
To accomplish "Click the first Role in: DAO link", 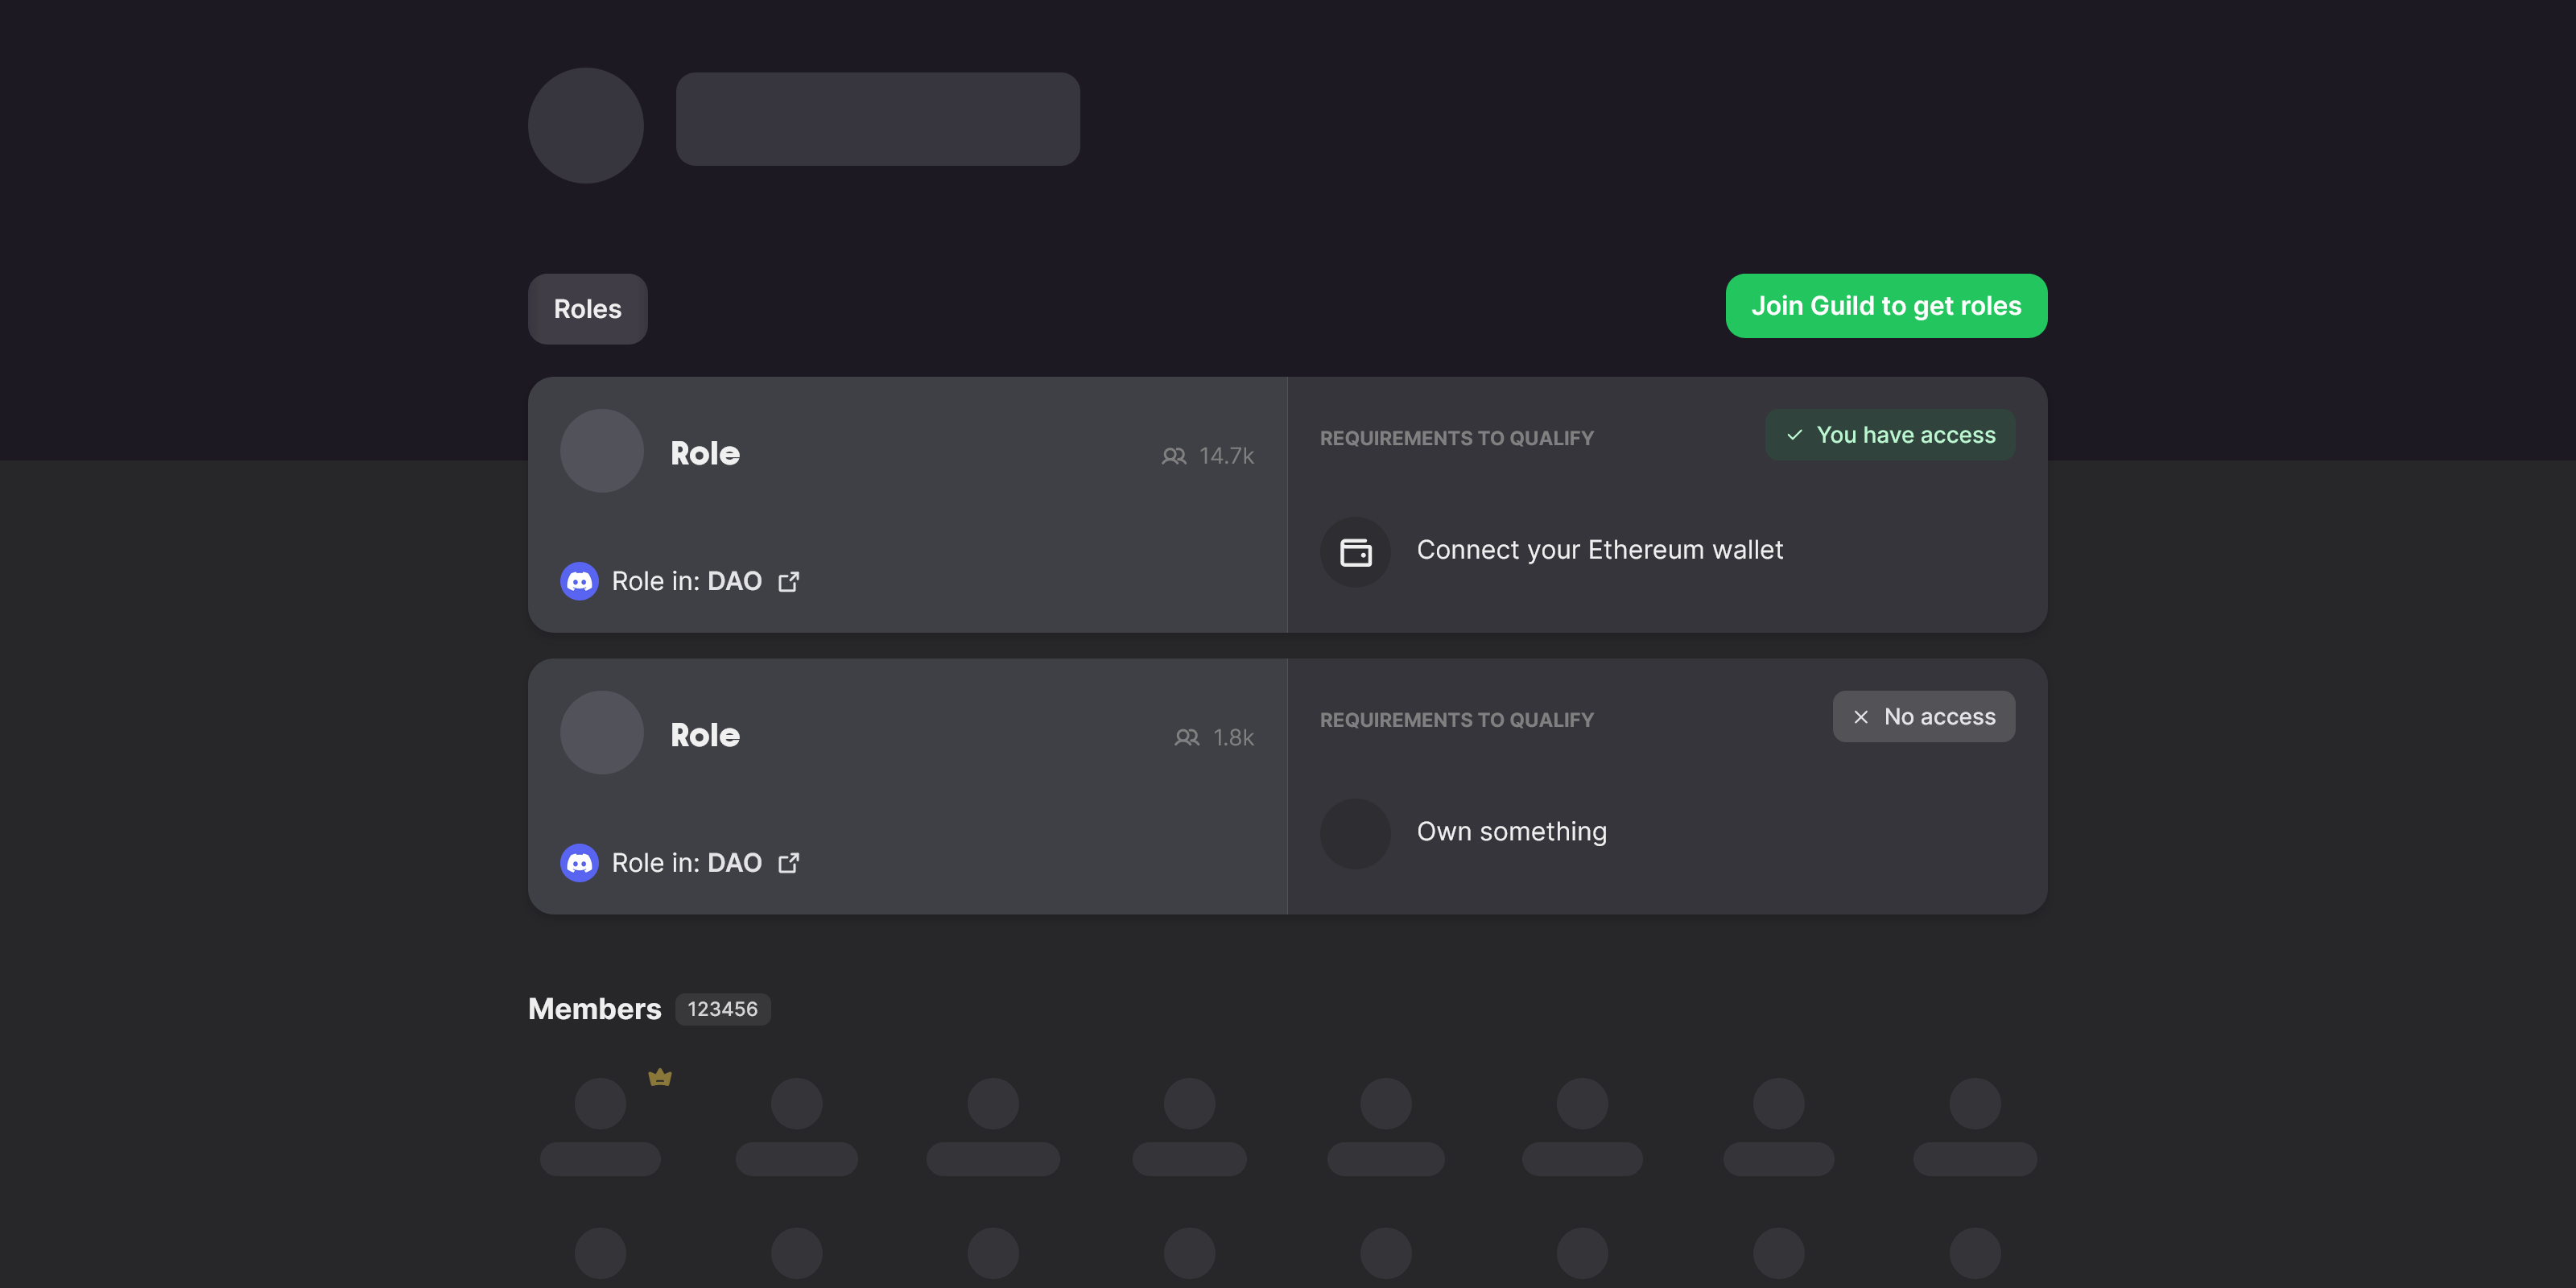I will 686,581.
